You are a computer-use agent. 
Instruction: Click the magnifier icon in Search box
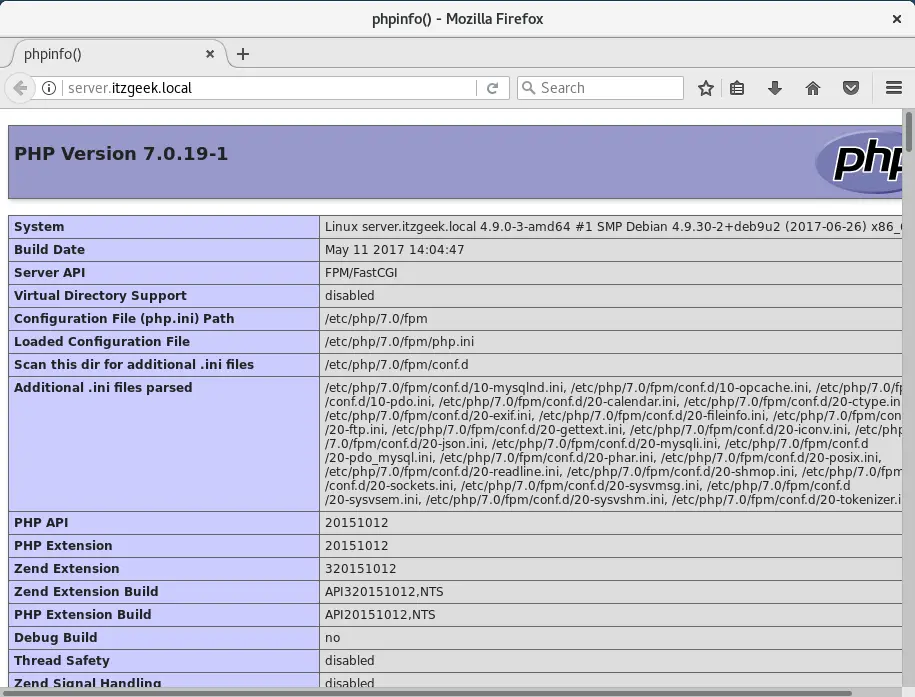coord(528,88)
